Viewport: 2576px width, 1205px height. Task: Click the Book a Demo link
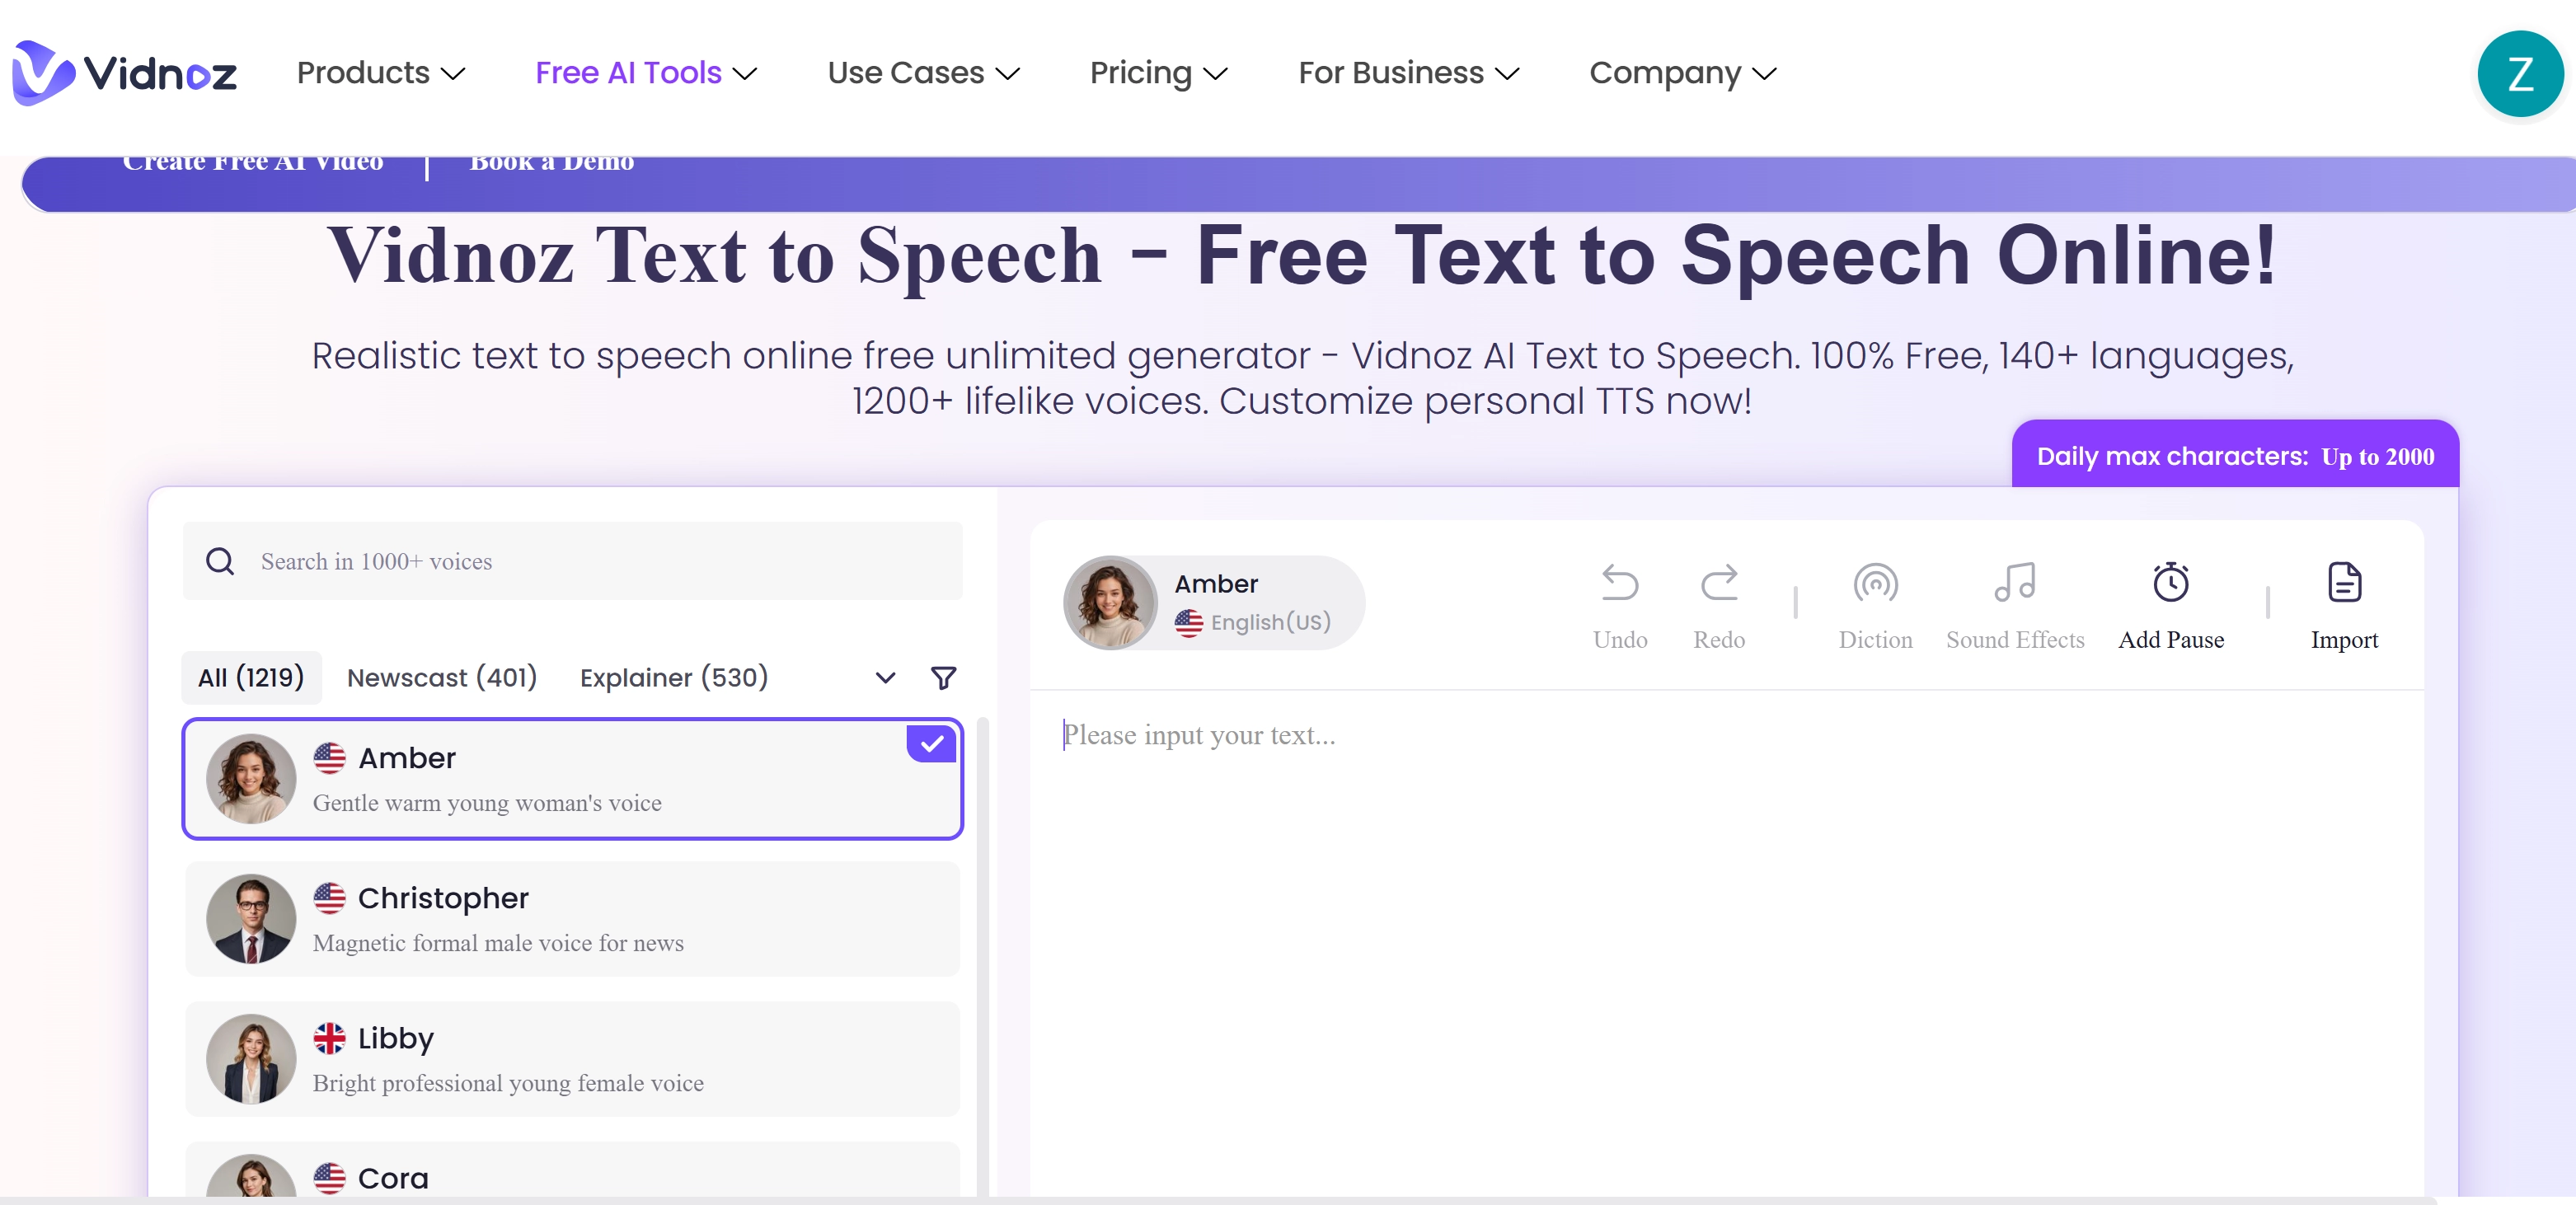551,161
